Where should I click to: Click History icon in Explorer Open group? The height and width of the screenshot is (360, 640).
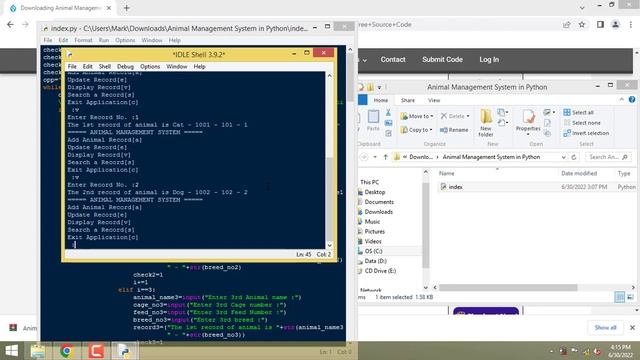point(547,133)
